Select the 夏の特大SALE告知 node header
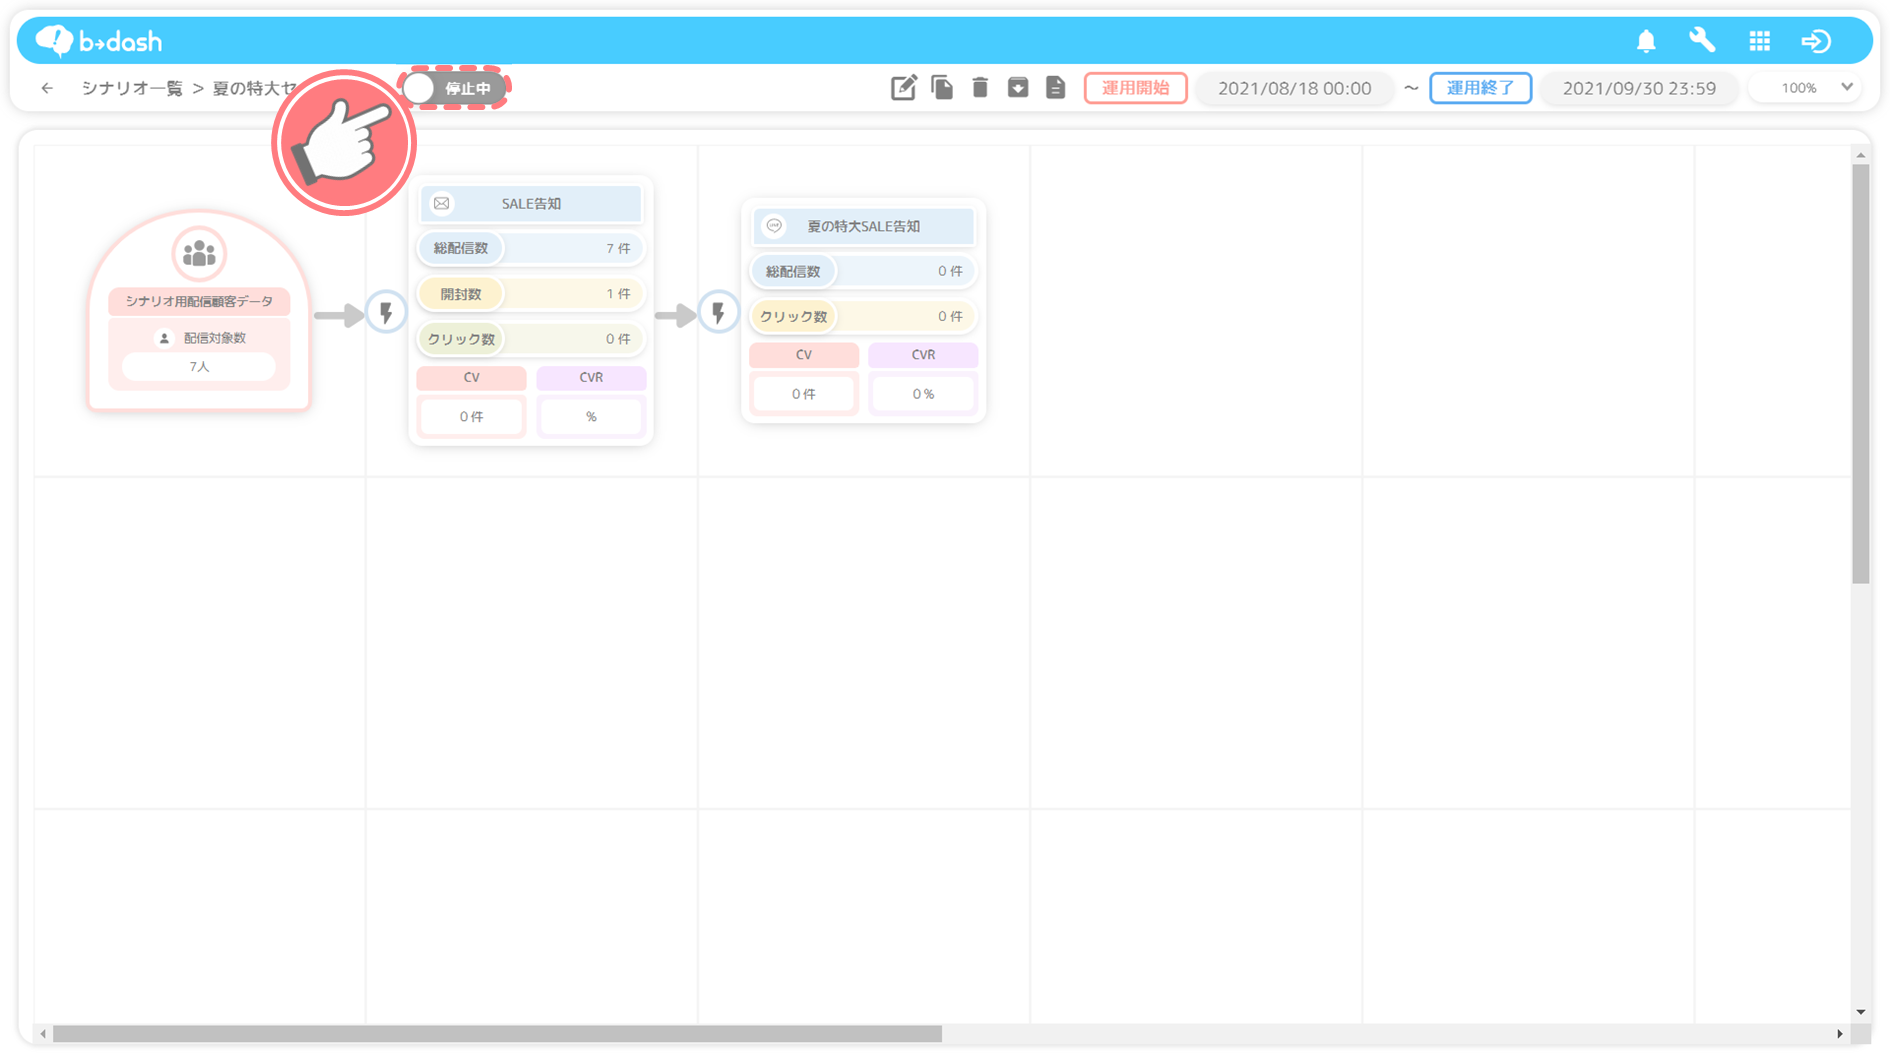The image size is (1890, 1063). coord(863,227)
